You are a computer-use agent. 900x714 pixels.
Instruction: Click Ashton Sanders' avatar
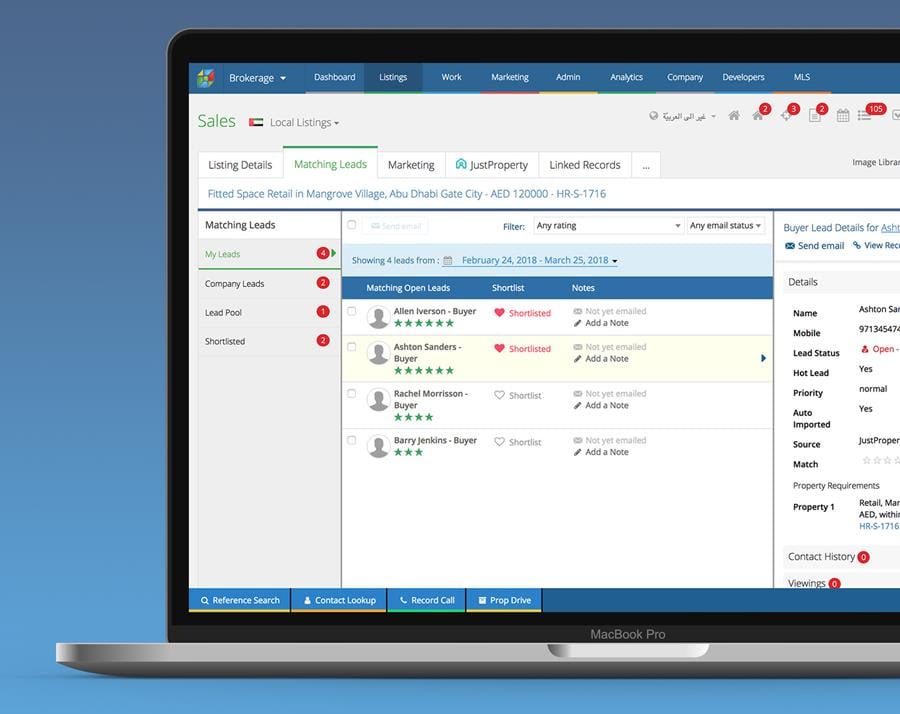tap(378, 352)
